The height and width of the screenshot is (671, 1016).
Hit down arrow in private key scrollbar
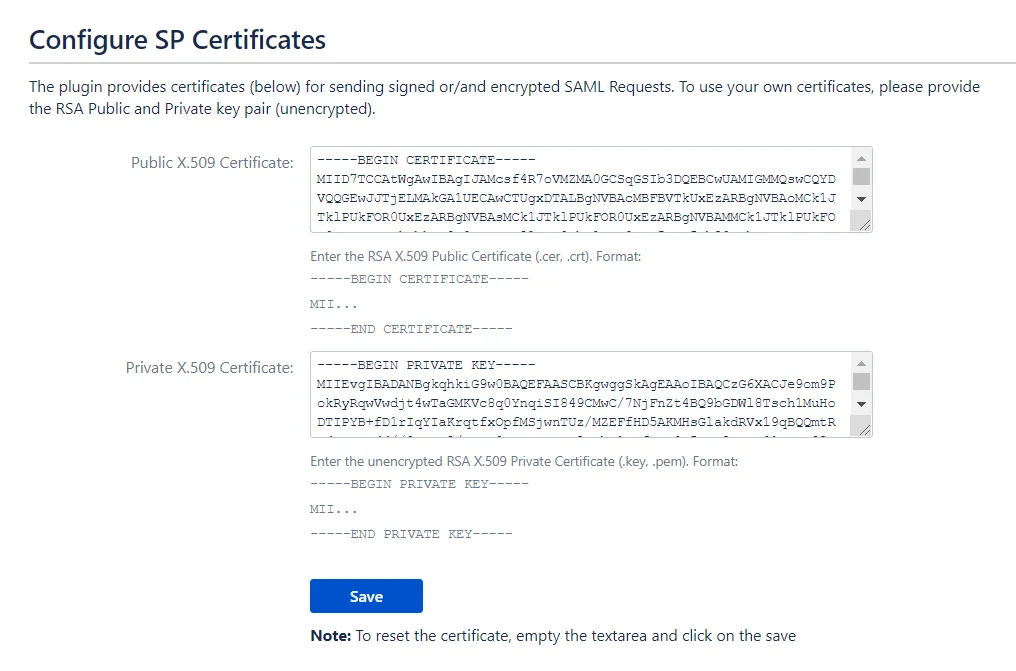pyautogui.click(x=861, y=403)
